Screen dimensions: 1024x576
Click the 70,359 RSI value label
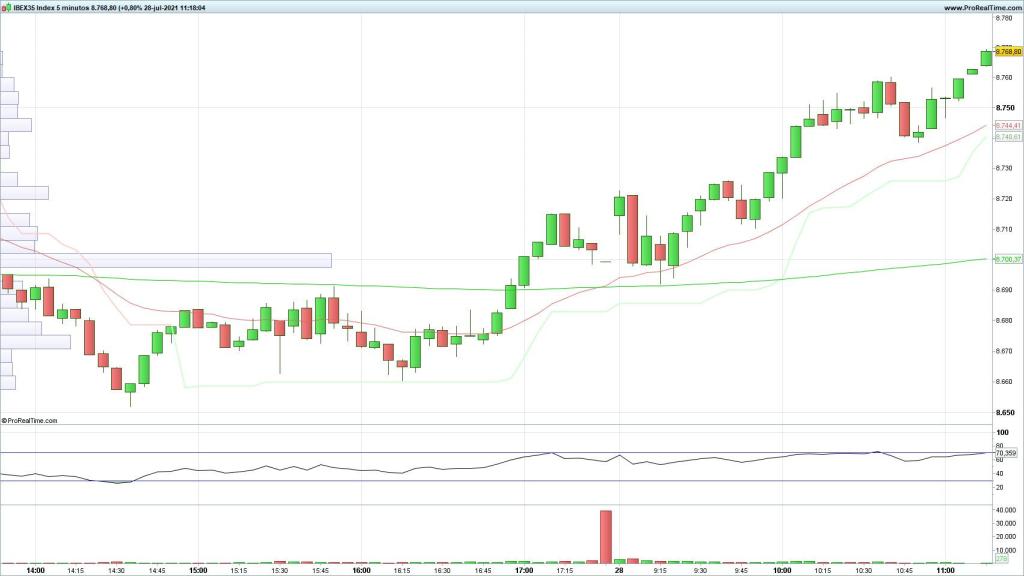point(1006,453)
